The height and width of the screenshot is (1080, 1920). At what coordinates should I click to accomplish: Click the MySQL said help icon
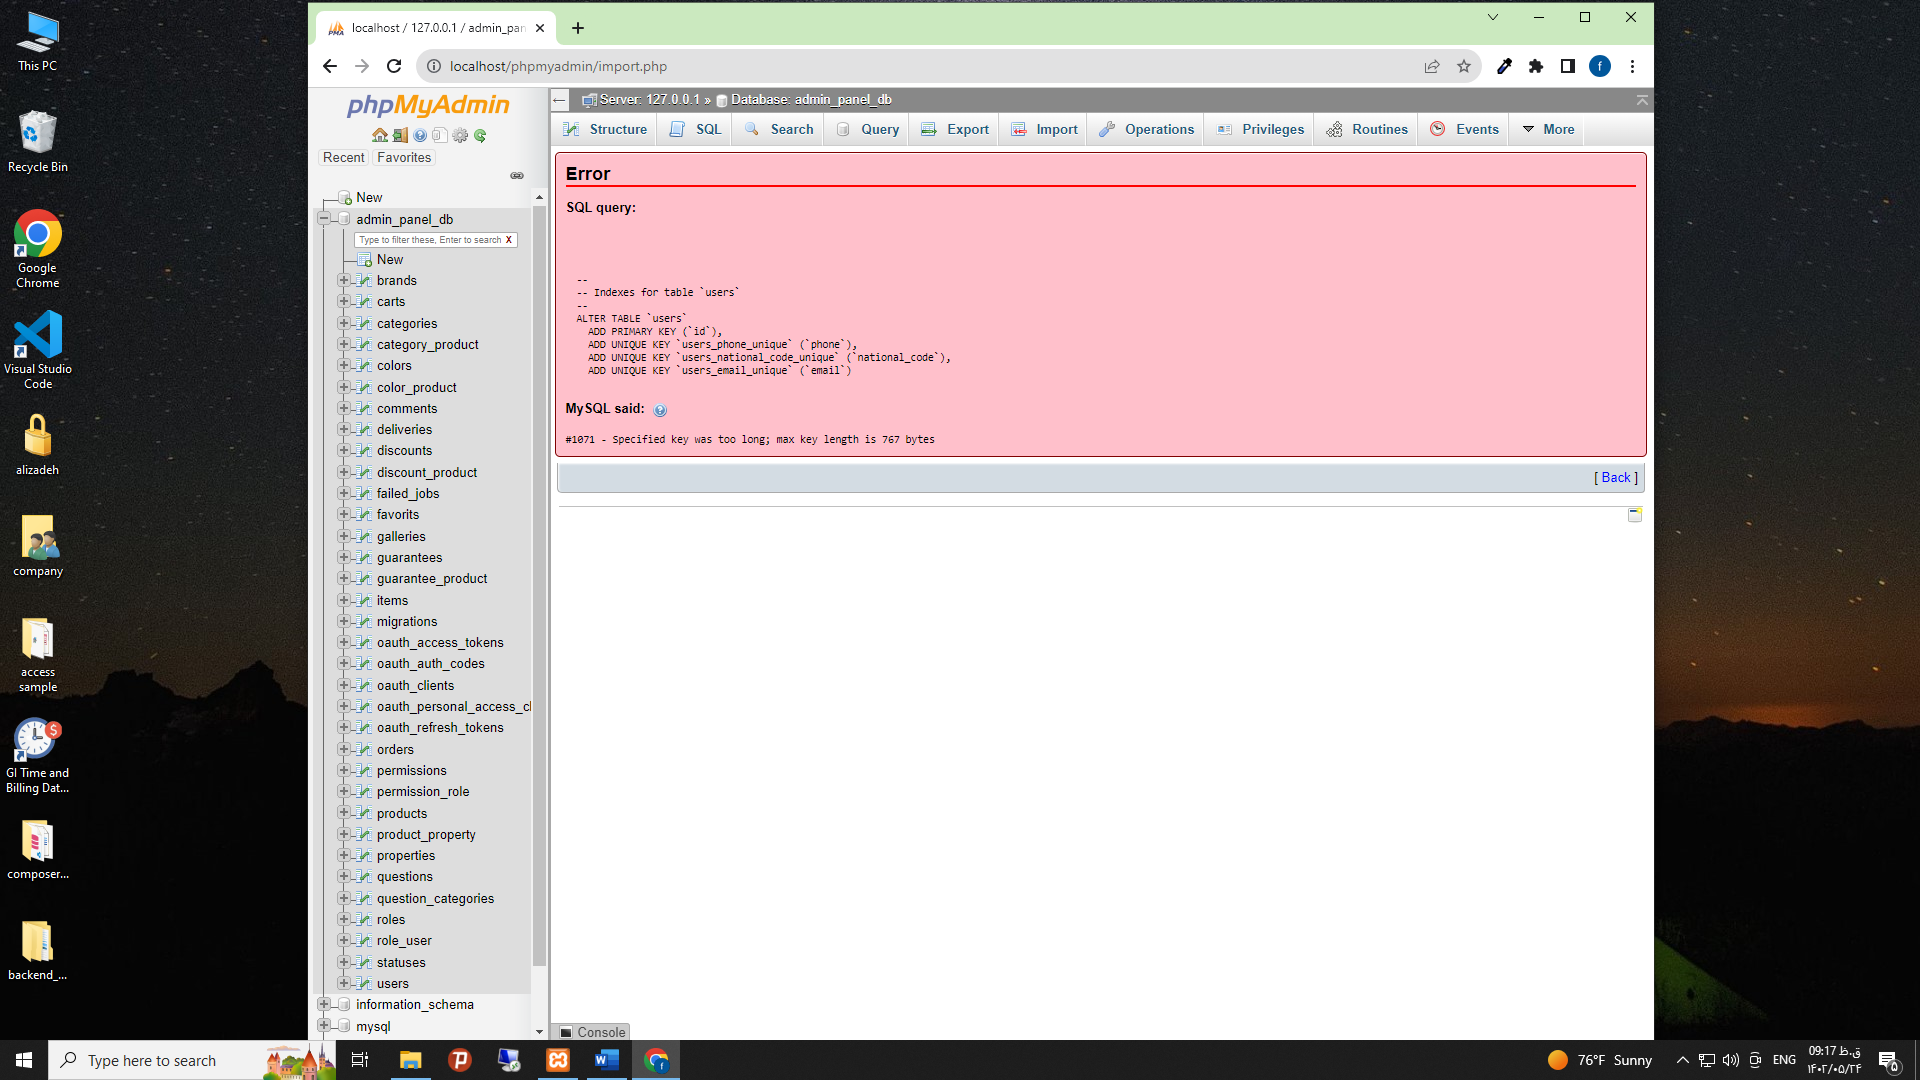click(660, 410)
